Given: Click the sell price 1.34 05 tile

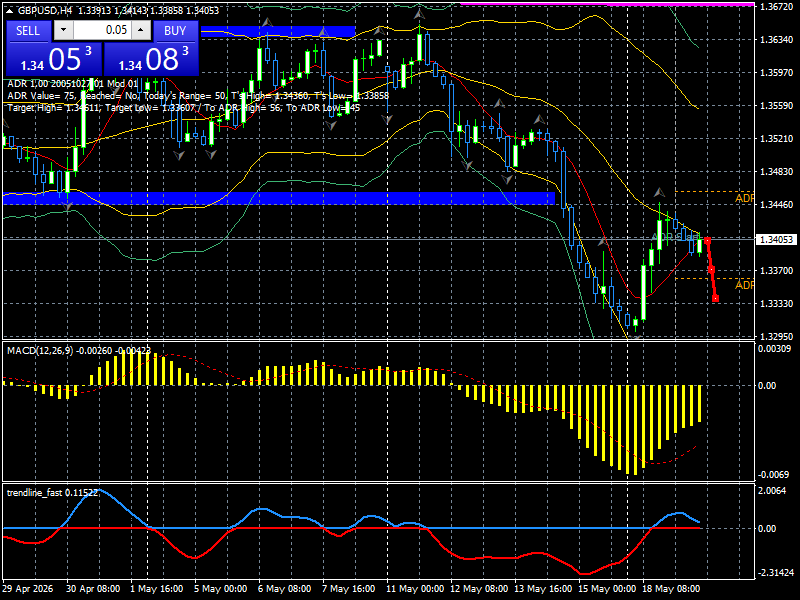Looking at the screenshot, I should [x=53, y=59].
